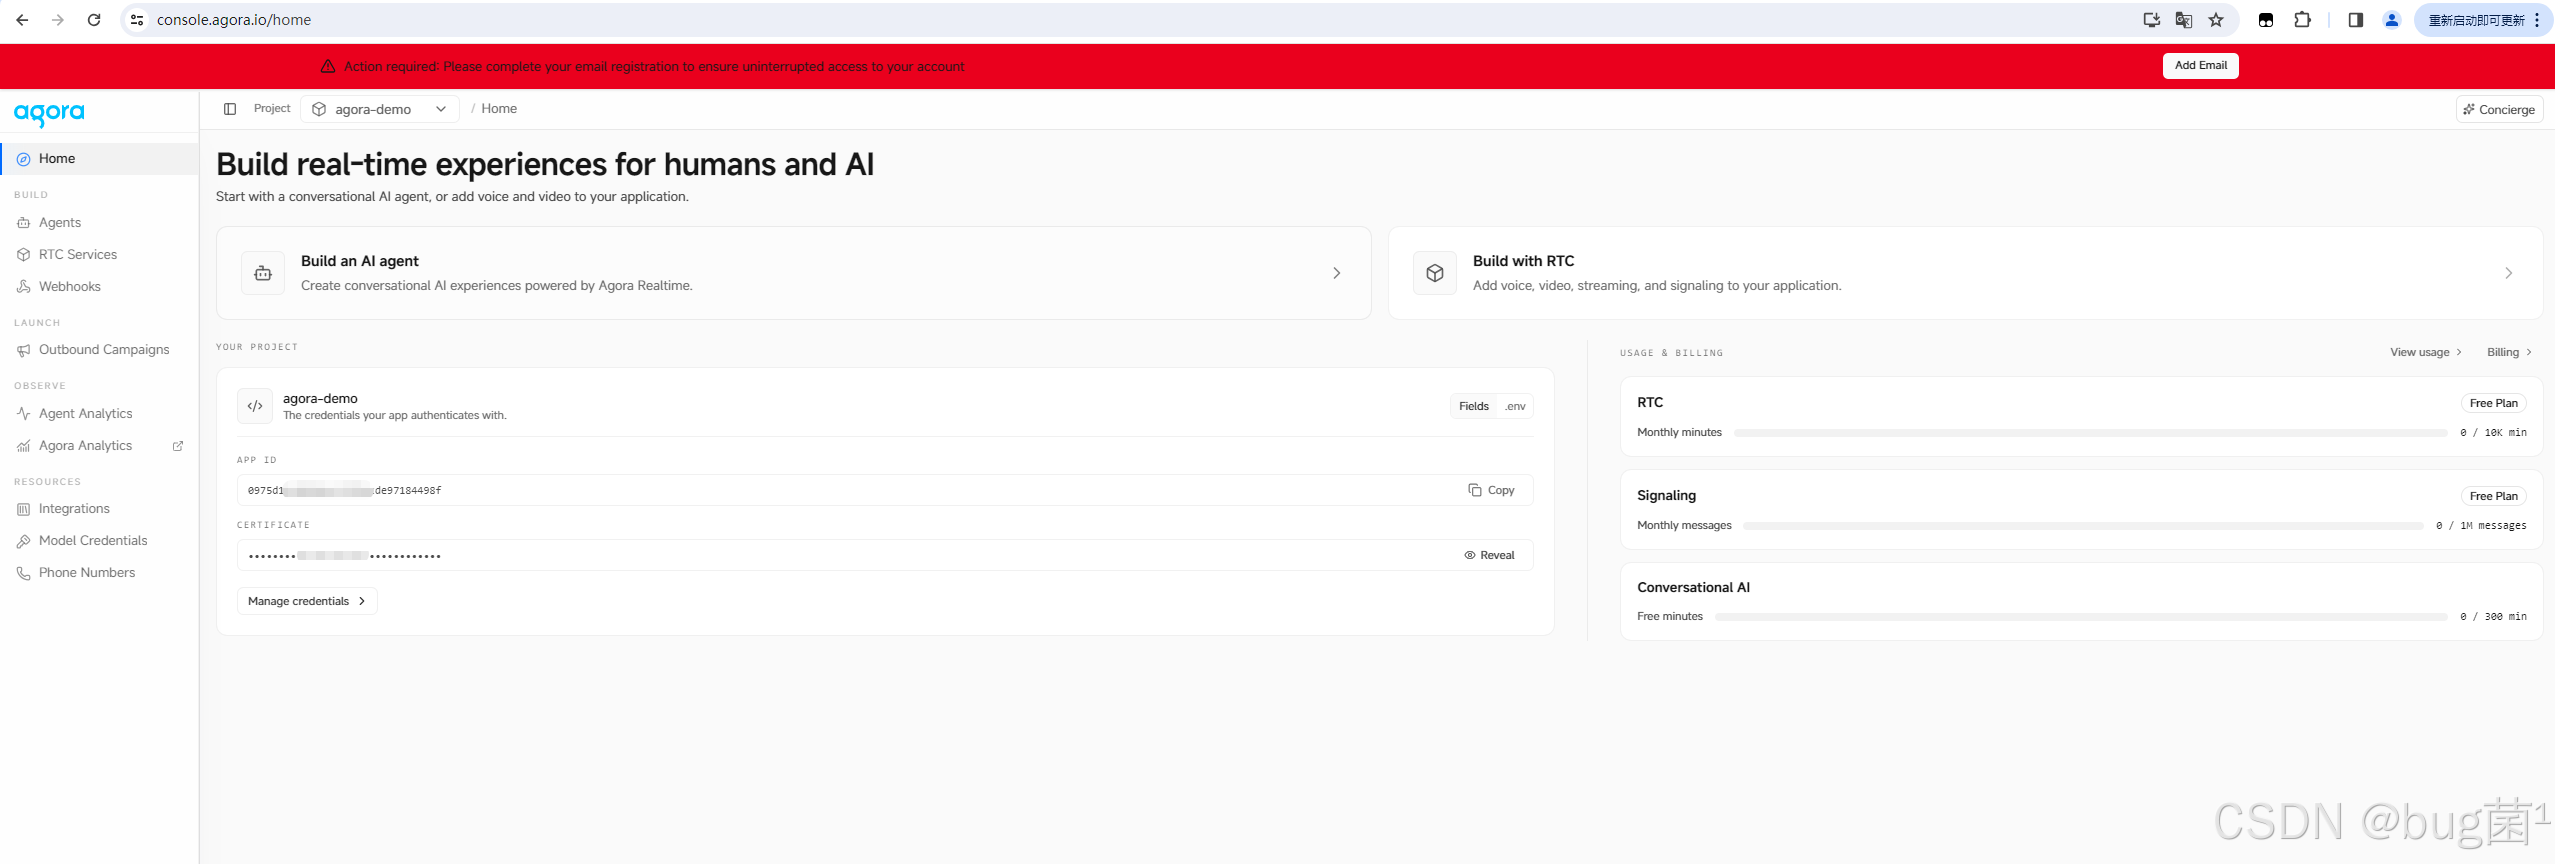Viewport: 2555px width, 864px height.
Task: Click the cube icon on the Build with RTC card
Action: click(1435, 273)
